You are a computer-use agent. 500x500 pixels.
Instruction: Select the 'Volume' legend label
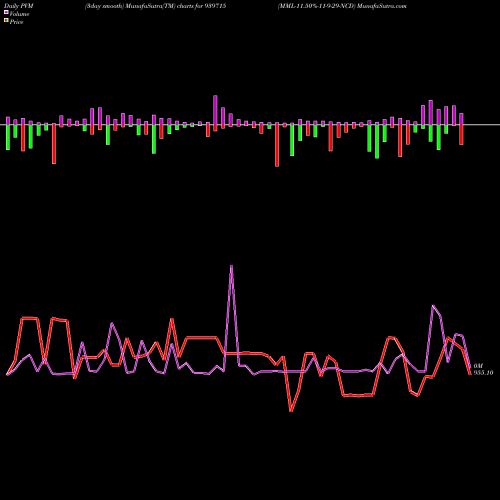19,14
